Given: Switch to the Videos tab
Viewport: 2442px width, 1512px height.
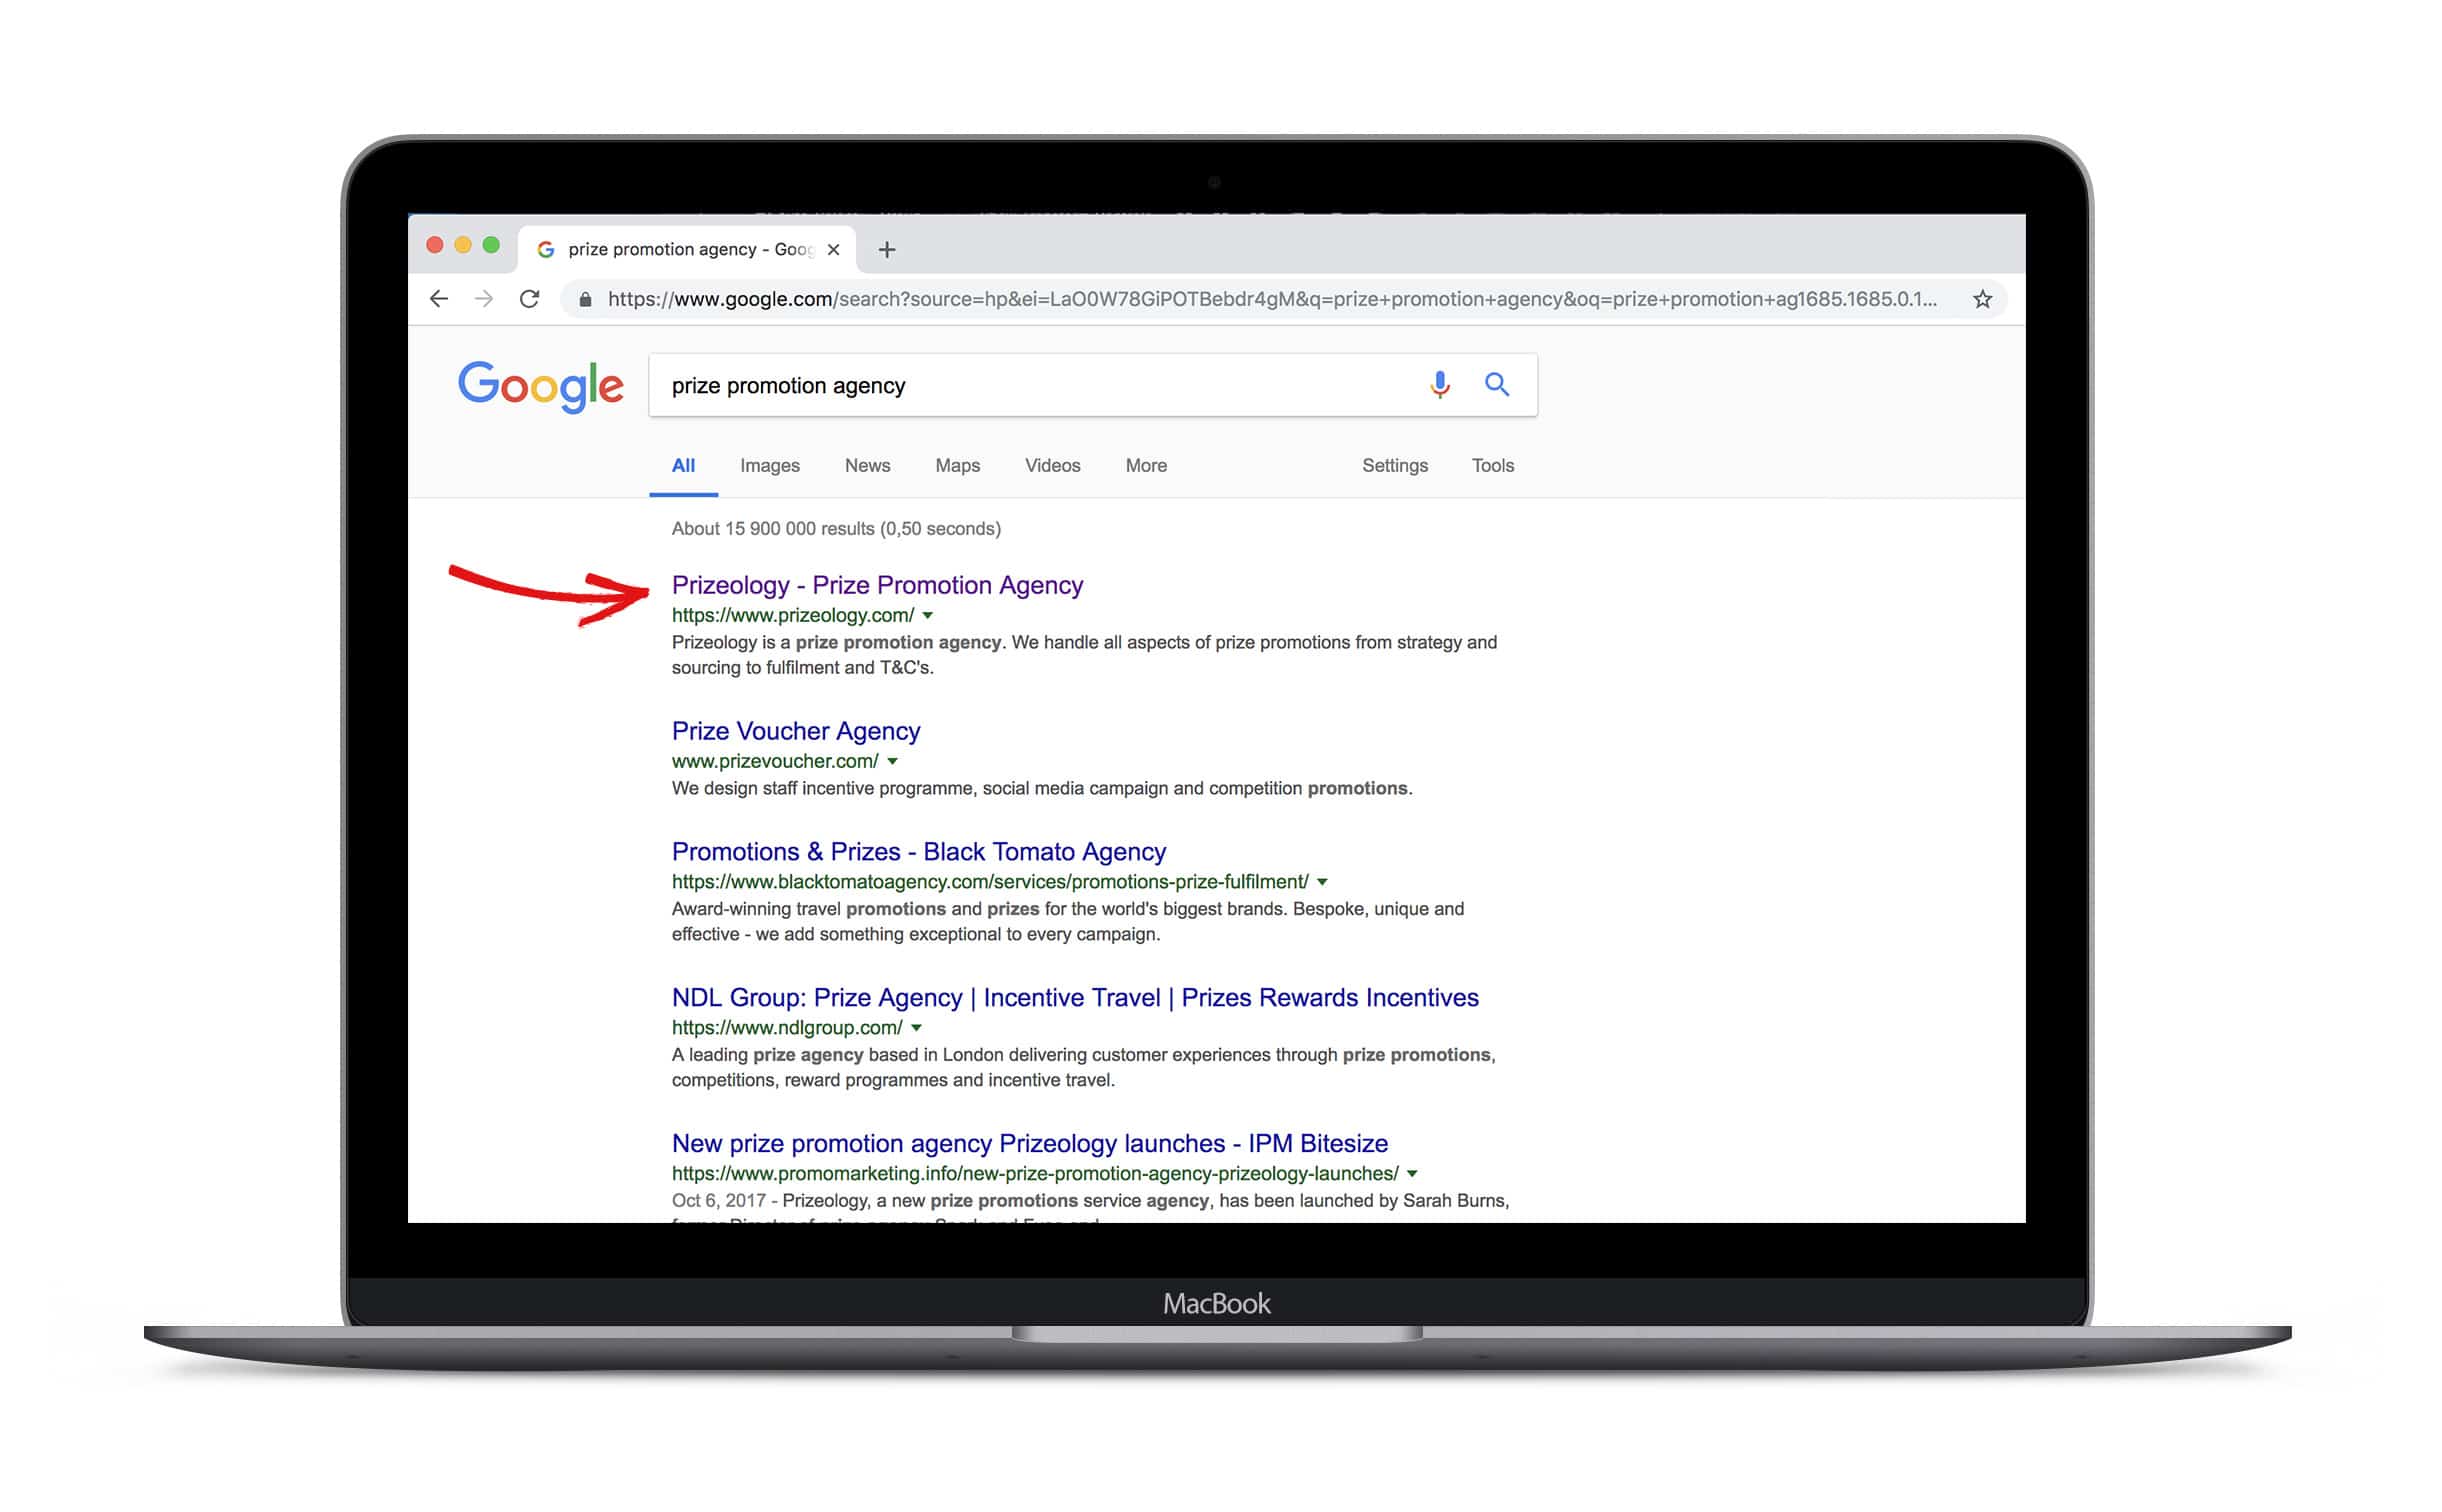Looking at the screenshot, I should (1052, 465).
